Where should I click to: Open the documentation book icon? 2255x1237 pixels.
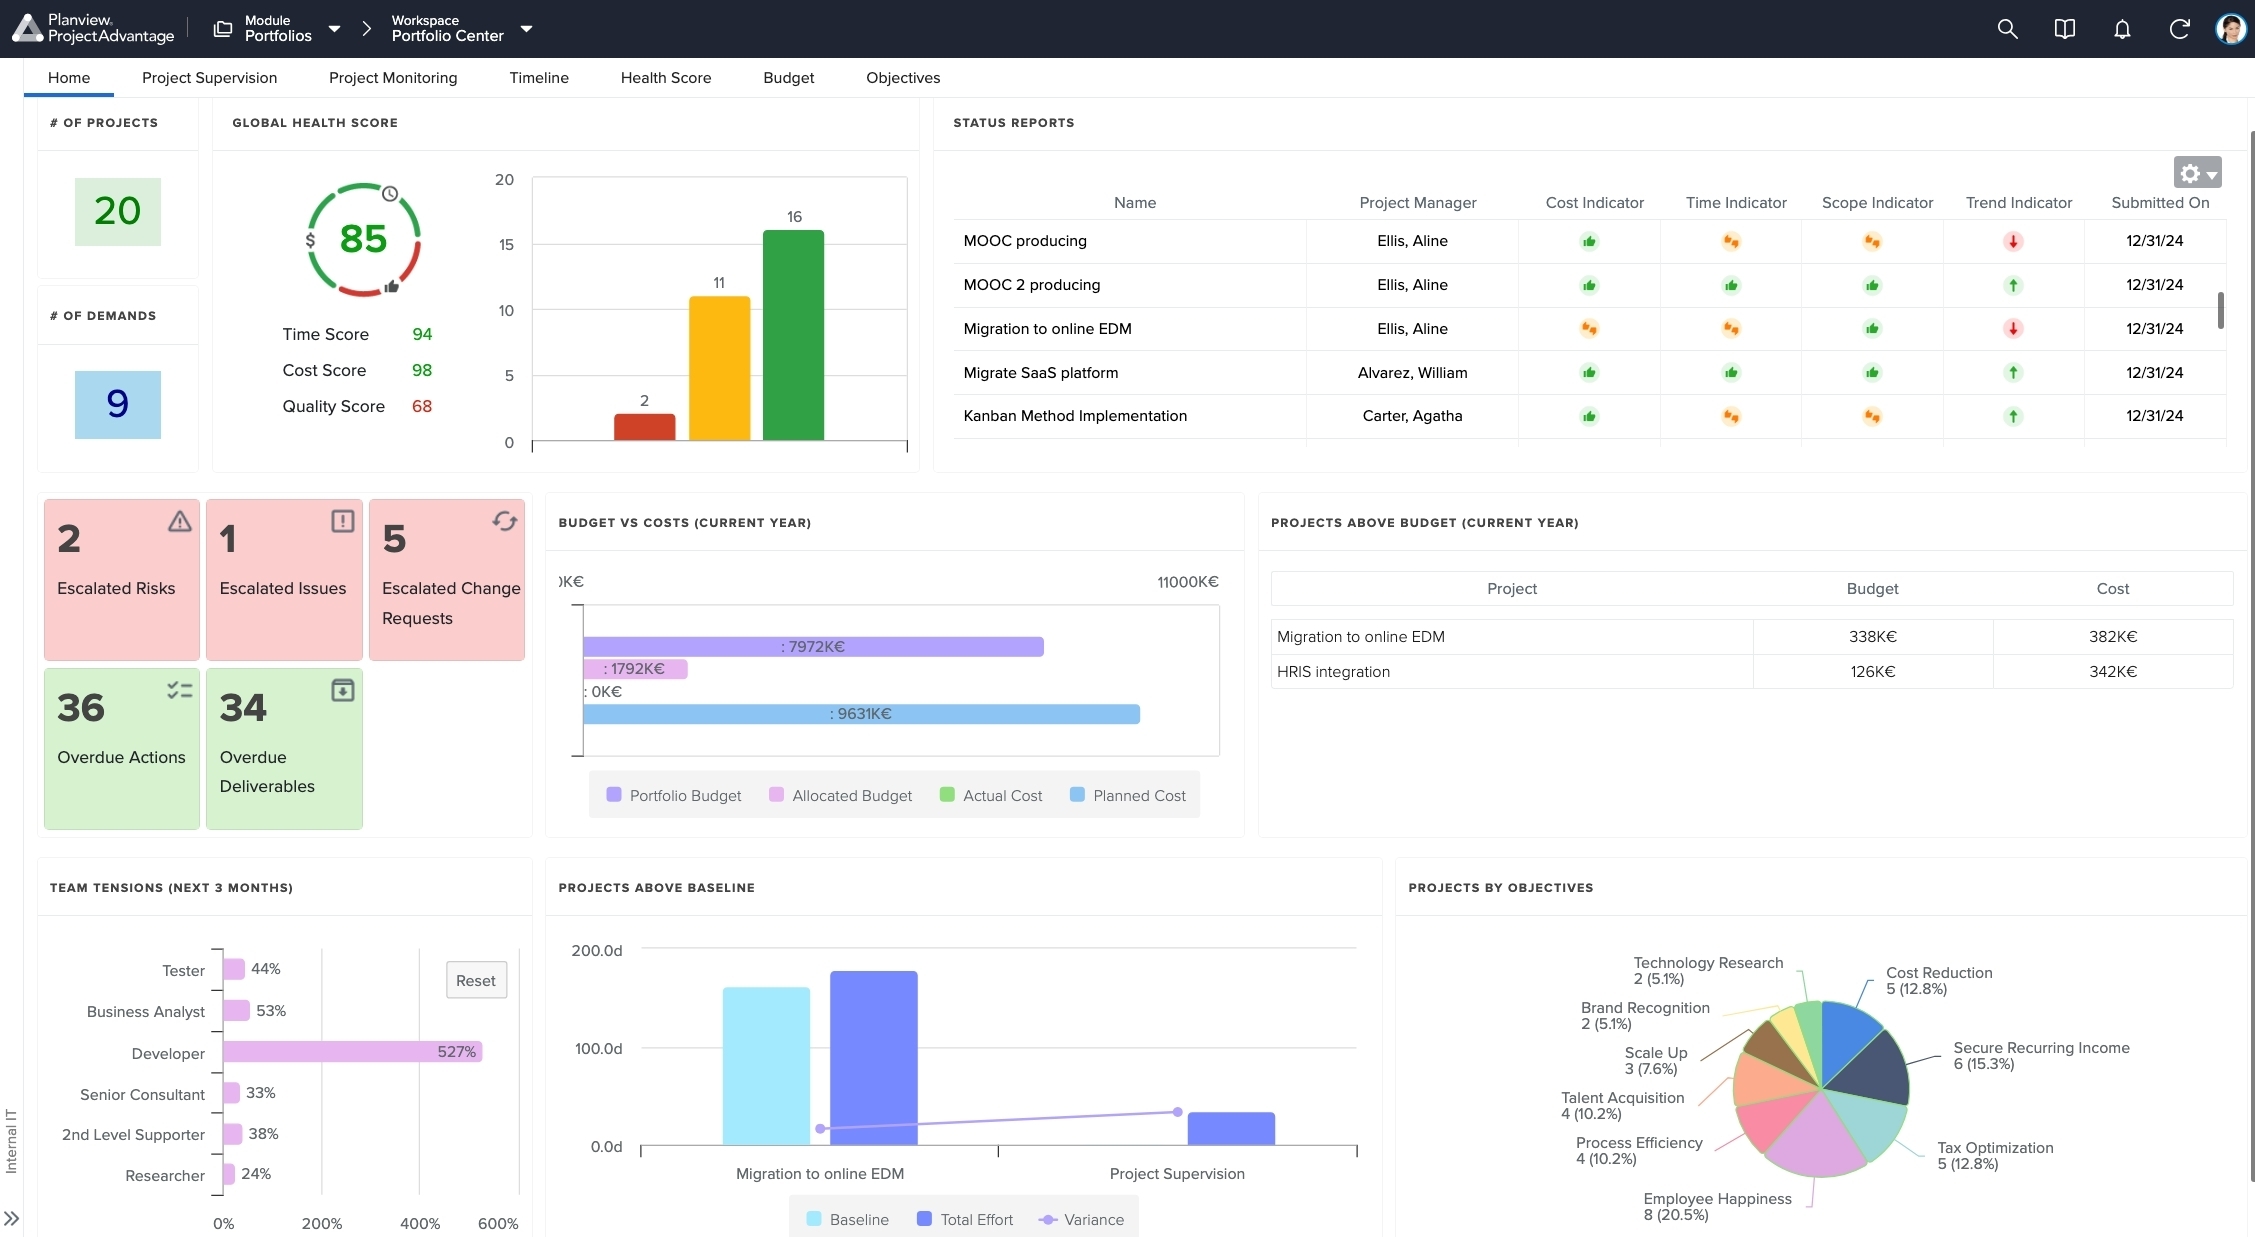pos(2064,29)
